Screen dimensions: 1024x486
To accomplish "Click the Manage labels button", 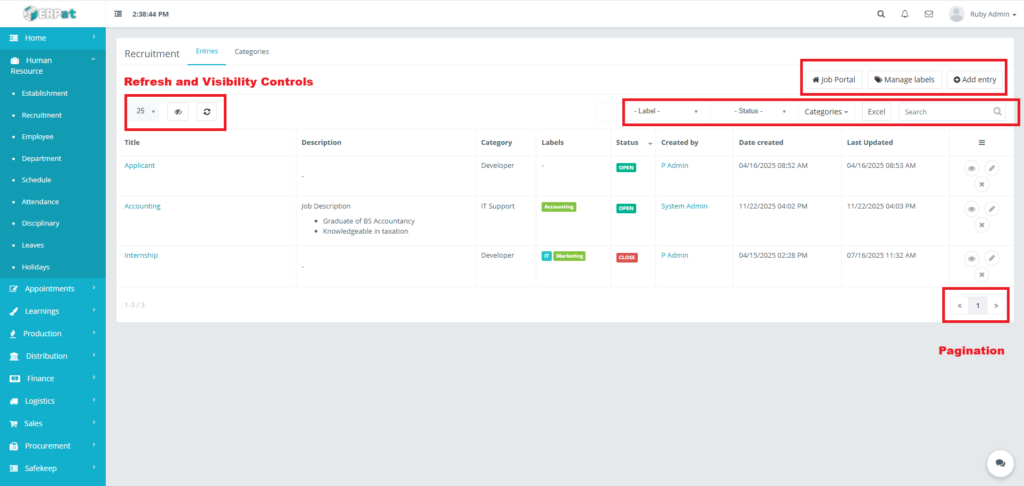I will 903,79.
